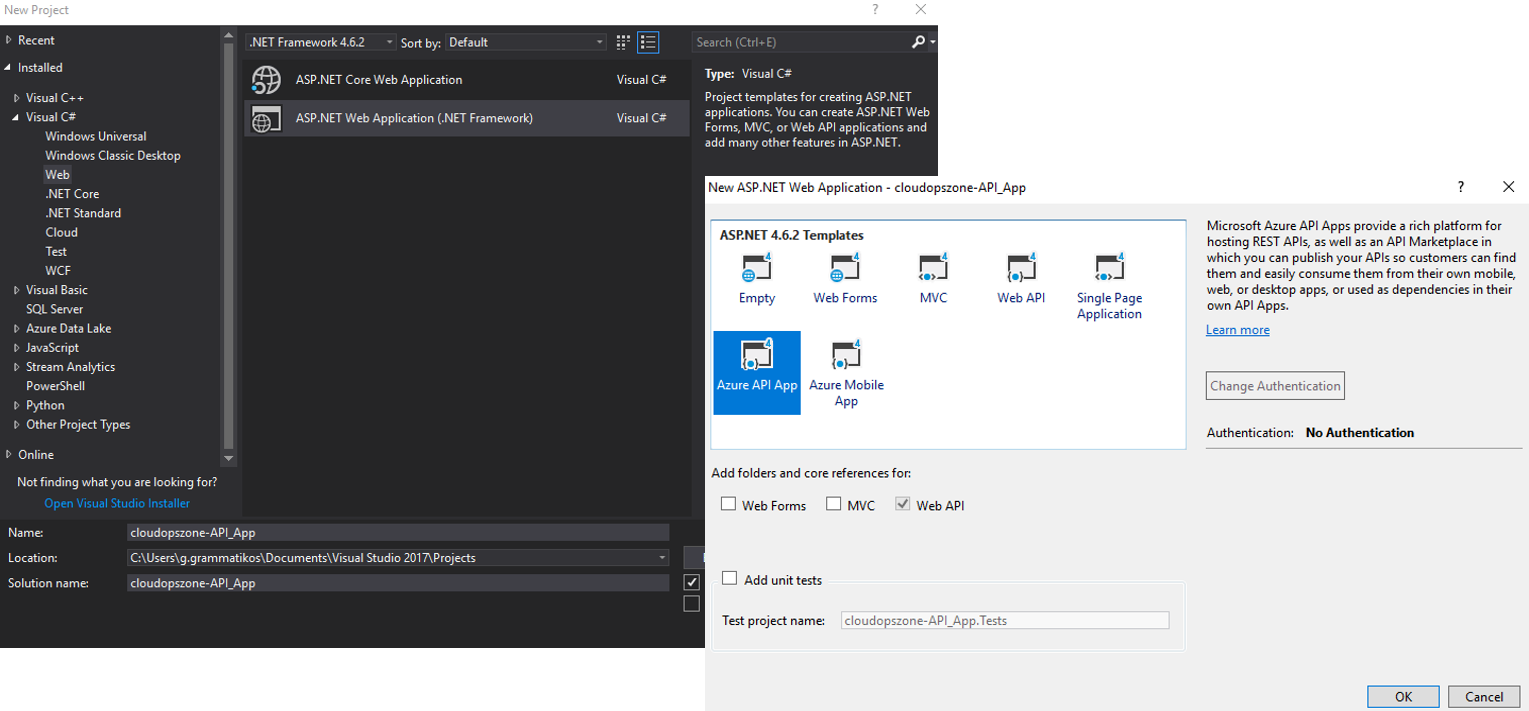The height and width of the screenshot is (711, 1529).
Task: Collapse the Visual C# node
Action: pyautogui.click(x=17, y=117)
